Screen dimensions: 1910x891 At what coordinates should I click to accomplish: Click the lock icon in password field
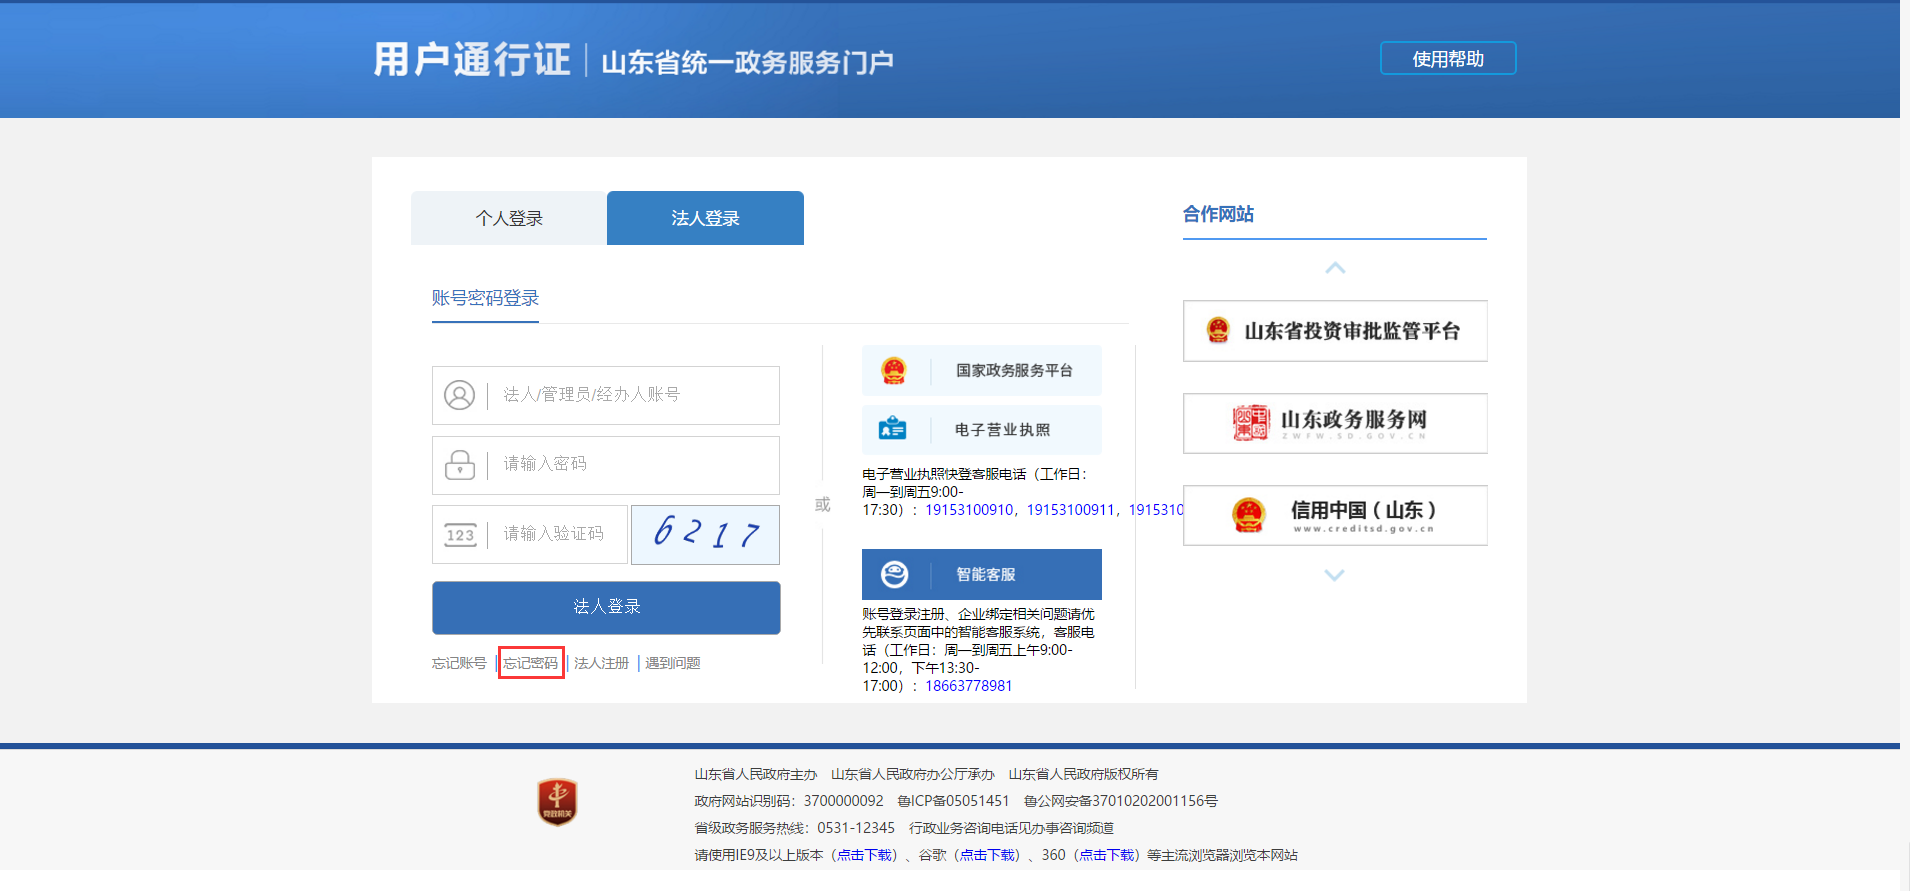pos(459,465)
